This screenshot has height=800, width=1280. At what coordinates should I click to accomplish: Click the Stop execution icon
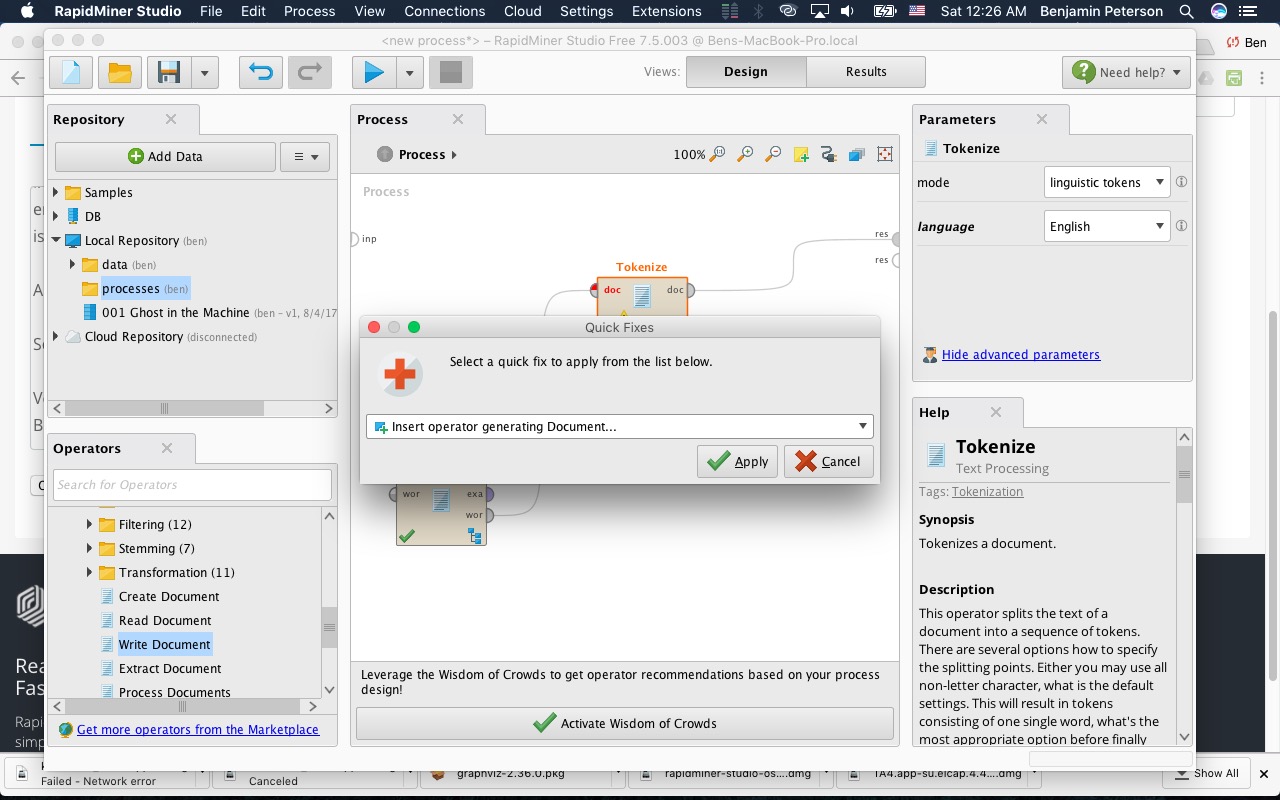[450, 72]
